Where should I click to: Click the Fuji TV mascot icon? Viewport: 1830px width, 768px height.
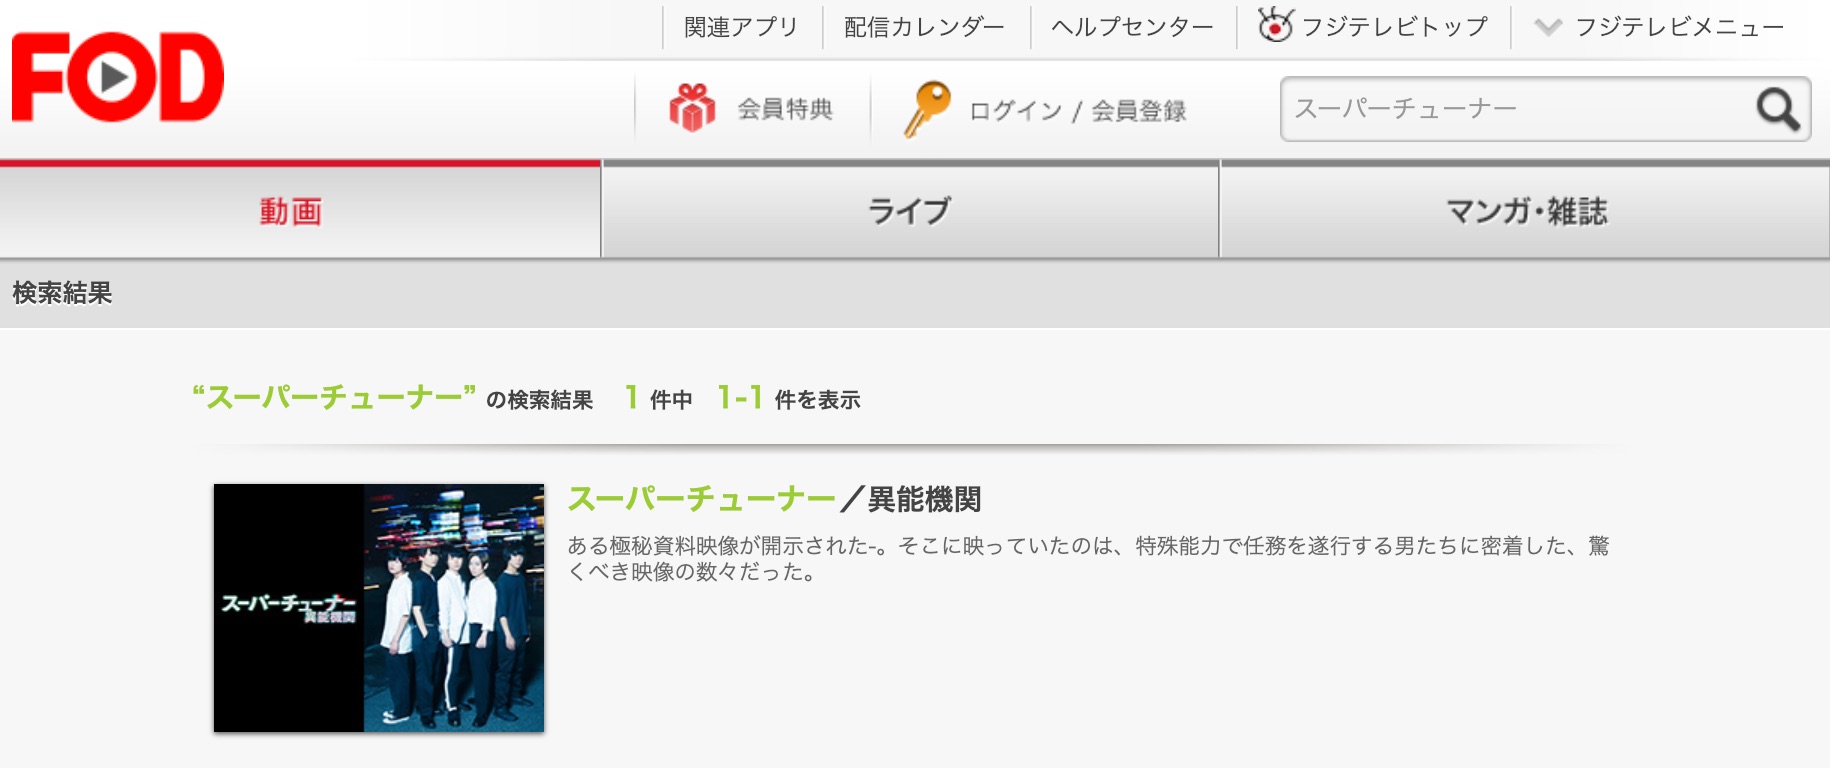[x=1275, y=25]
